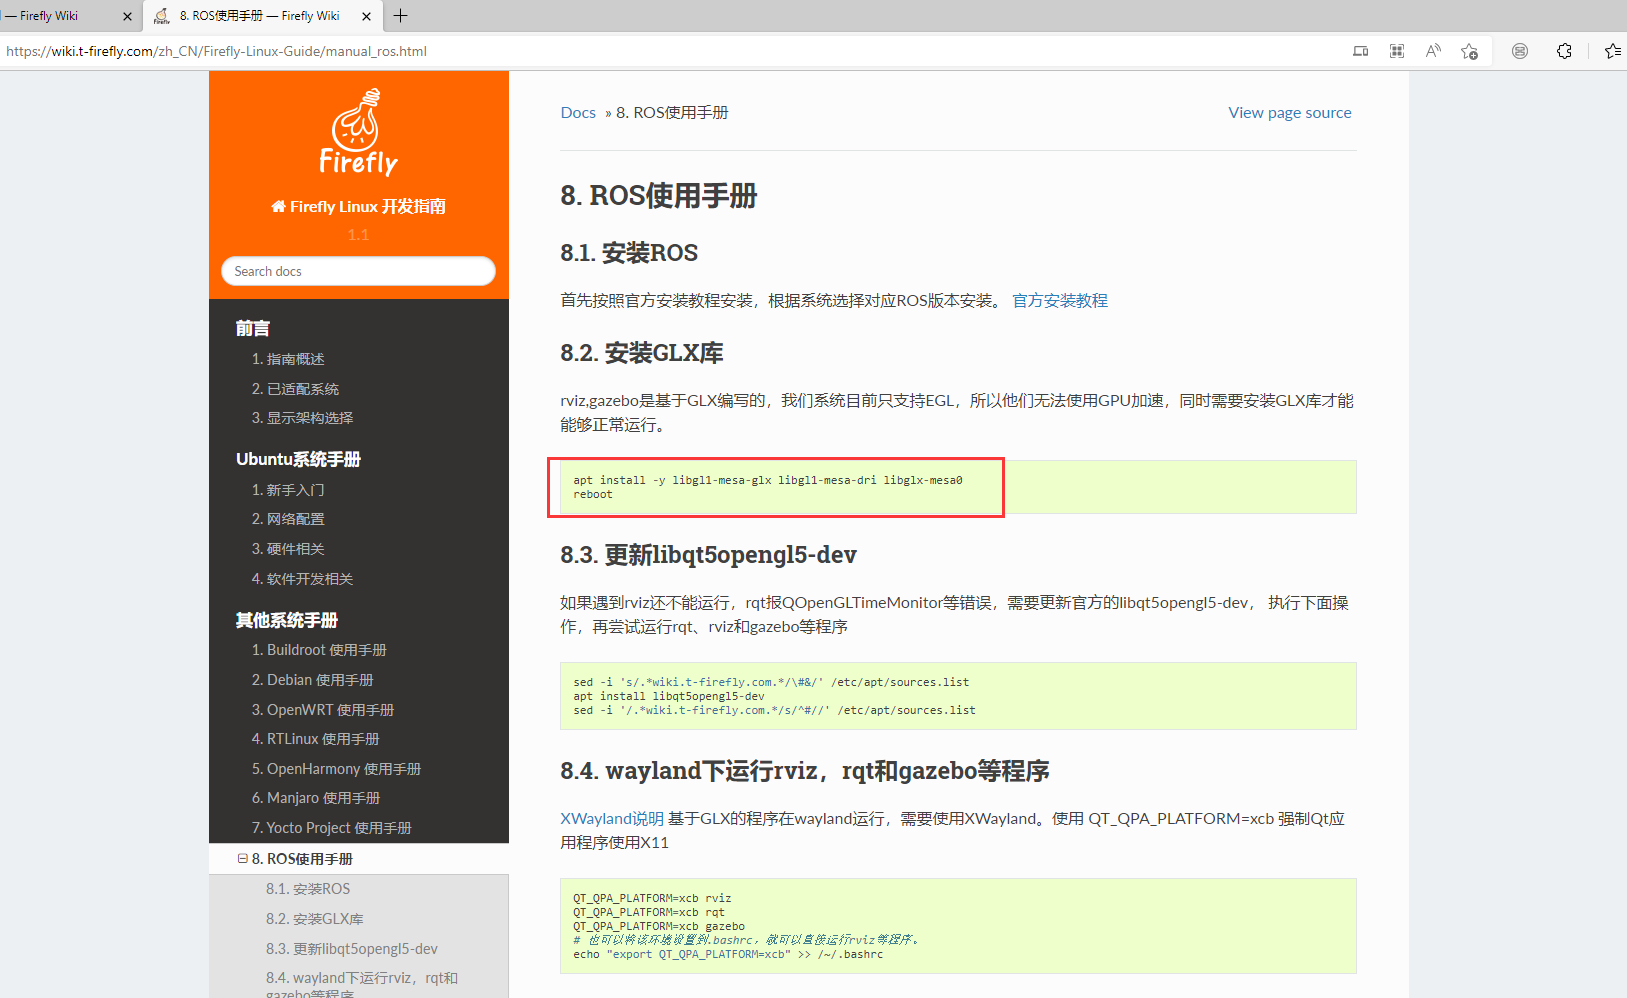Add this page to favorites
This screenshot has height=998, width=1627.
tap(1469, 50)
